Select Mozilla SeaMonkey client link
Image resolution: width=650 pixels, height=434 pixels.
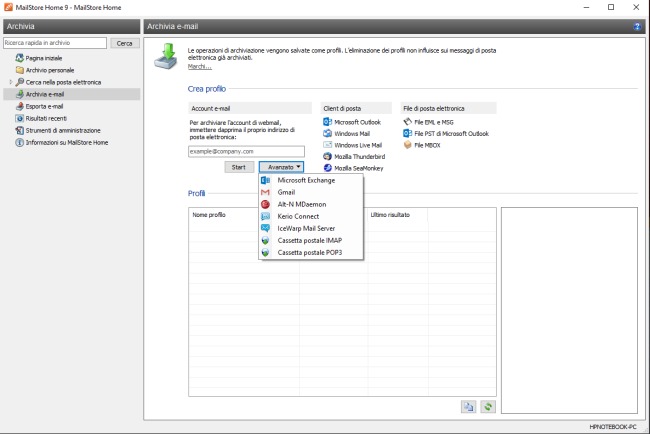pyautogui.click(x=359, y=168)
